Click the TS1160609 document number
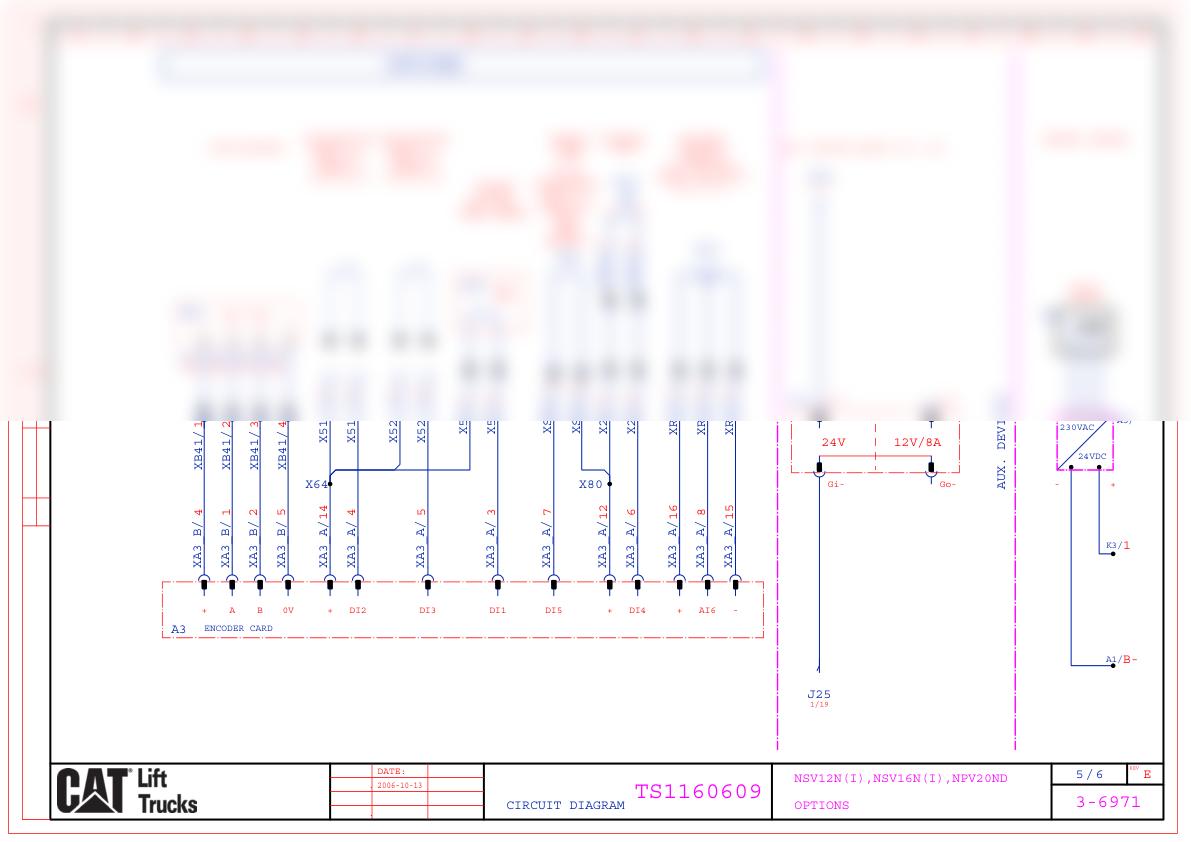Screen dimensions: 1191x842 [x=697, y=792]
